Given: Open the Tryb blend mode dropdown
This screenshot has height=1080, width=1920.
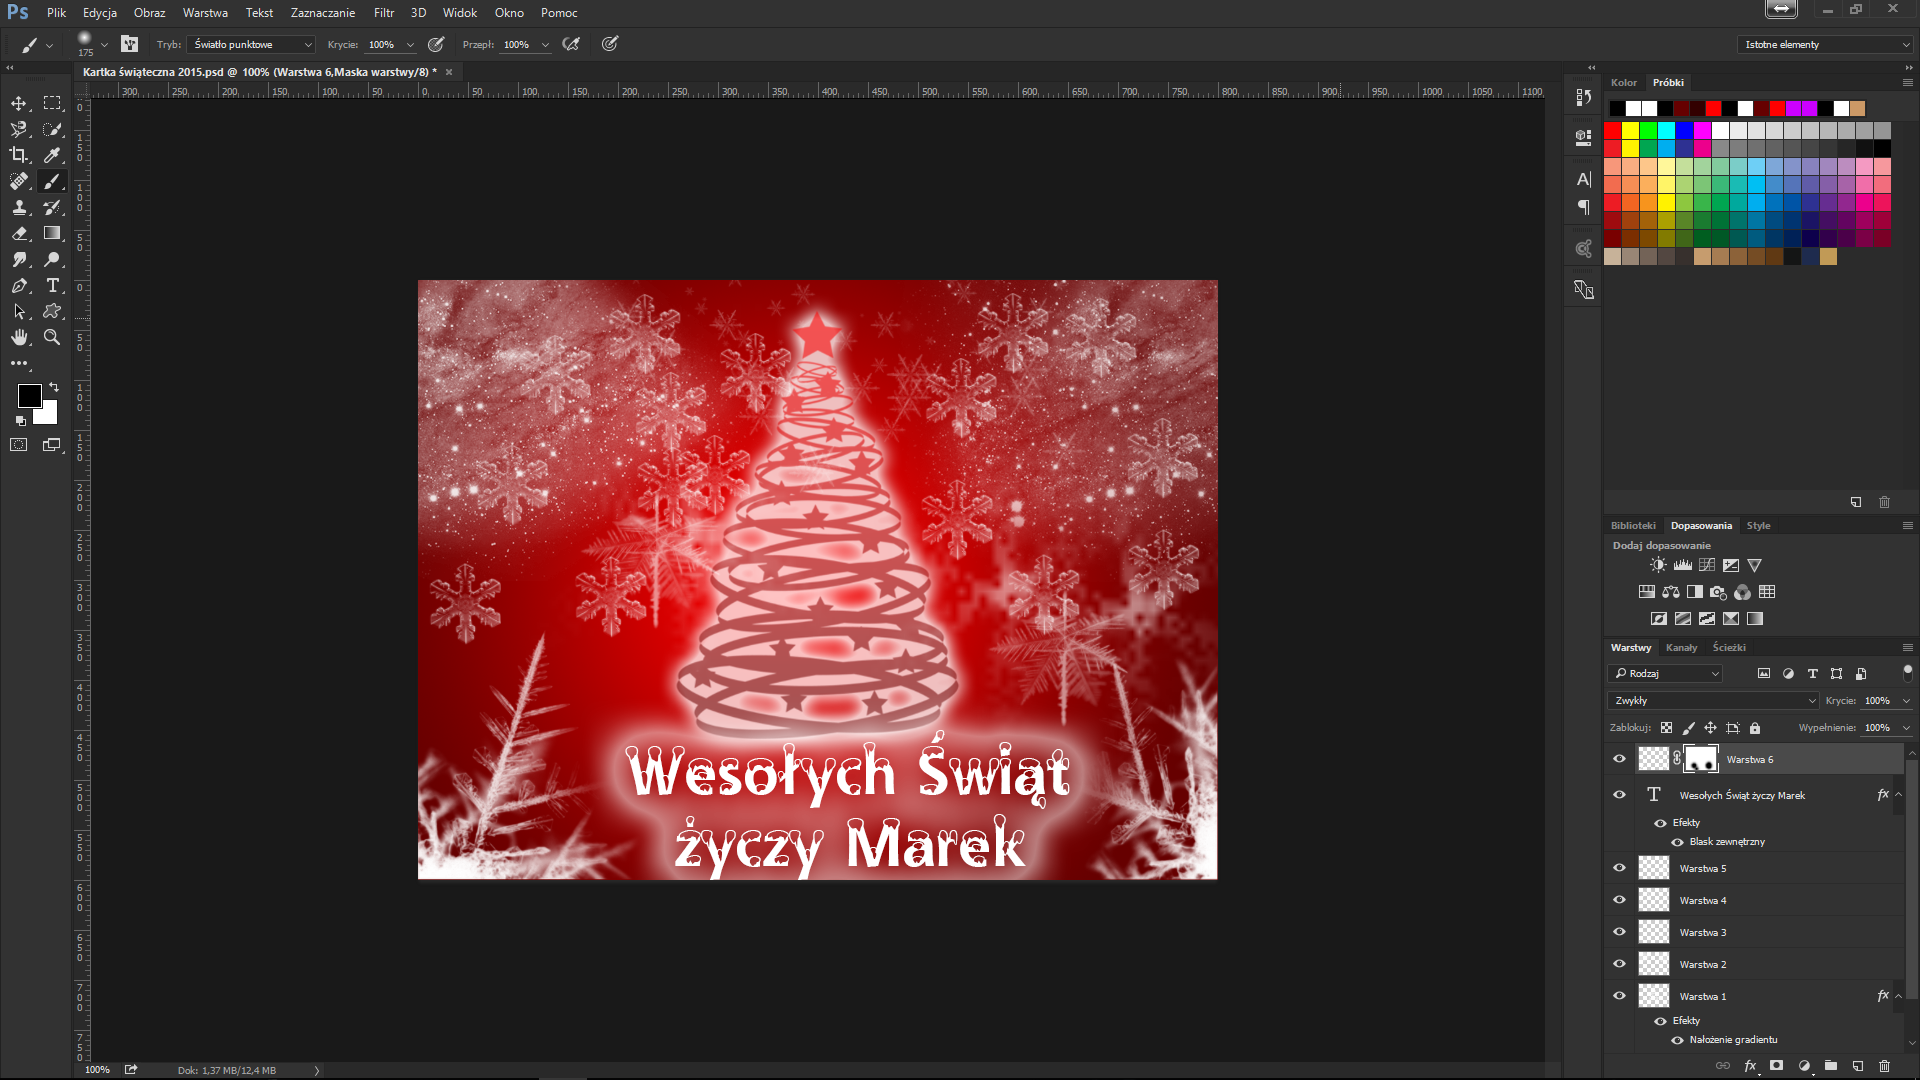Looking at the screenshot, I should (253, 44).
